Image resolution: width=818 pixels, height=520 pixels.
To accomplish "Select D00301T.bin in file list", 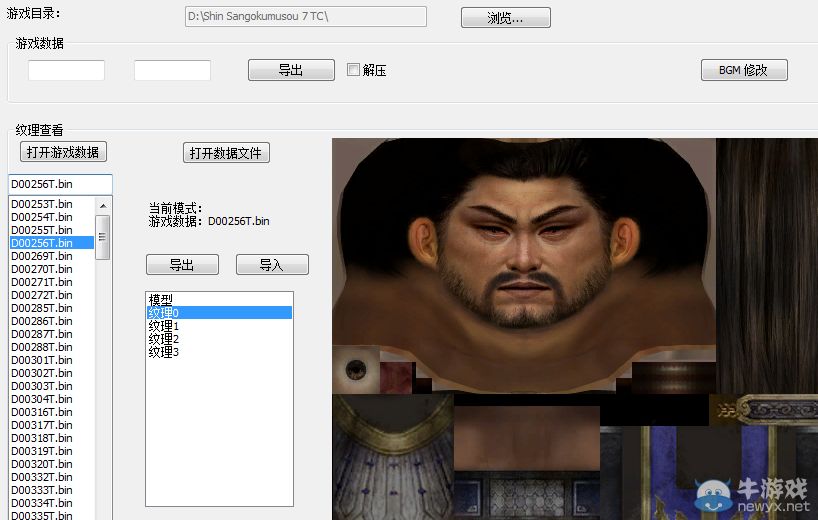I will point(52,360).
